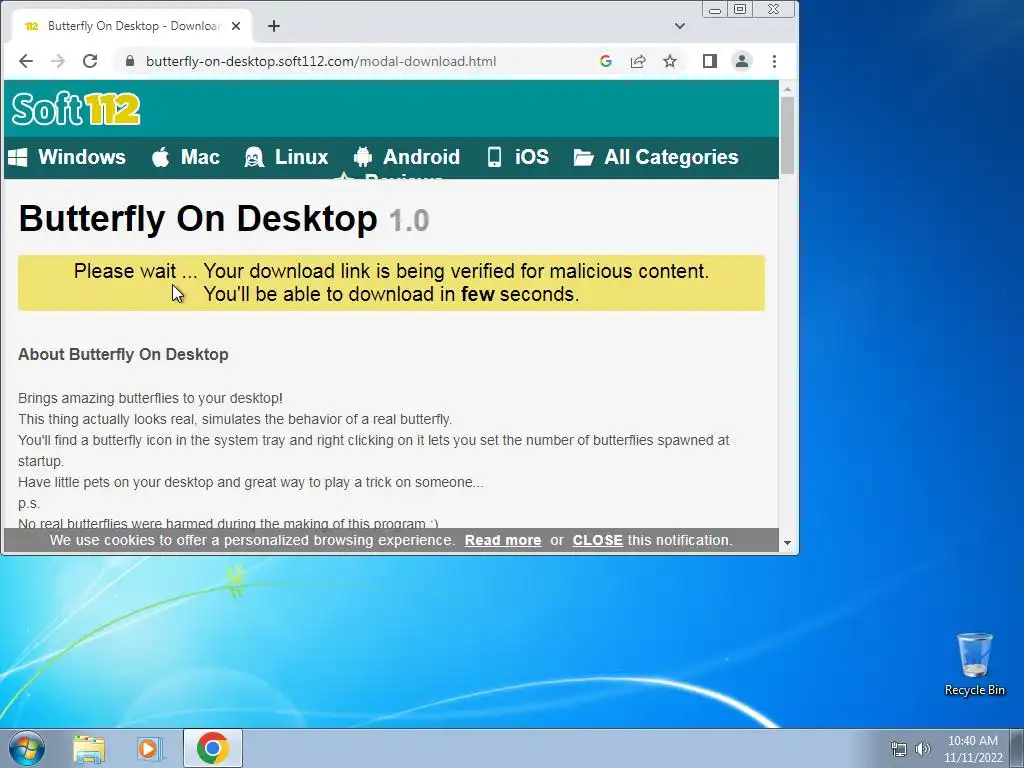Share this page using the share icon
The image size is (1024, 768).
coord(637,61)
